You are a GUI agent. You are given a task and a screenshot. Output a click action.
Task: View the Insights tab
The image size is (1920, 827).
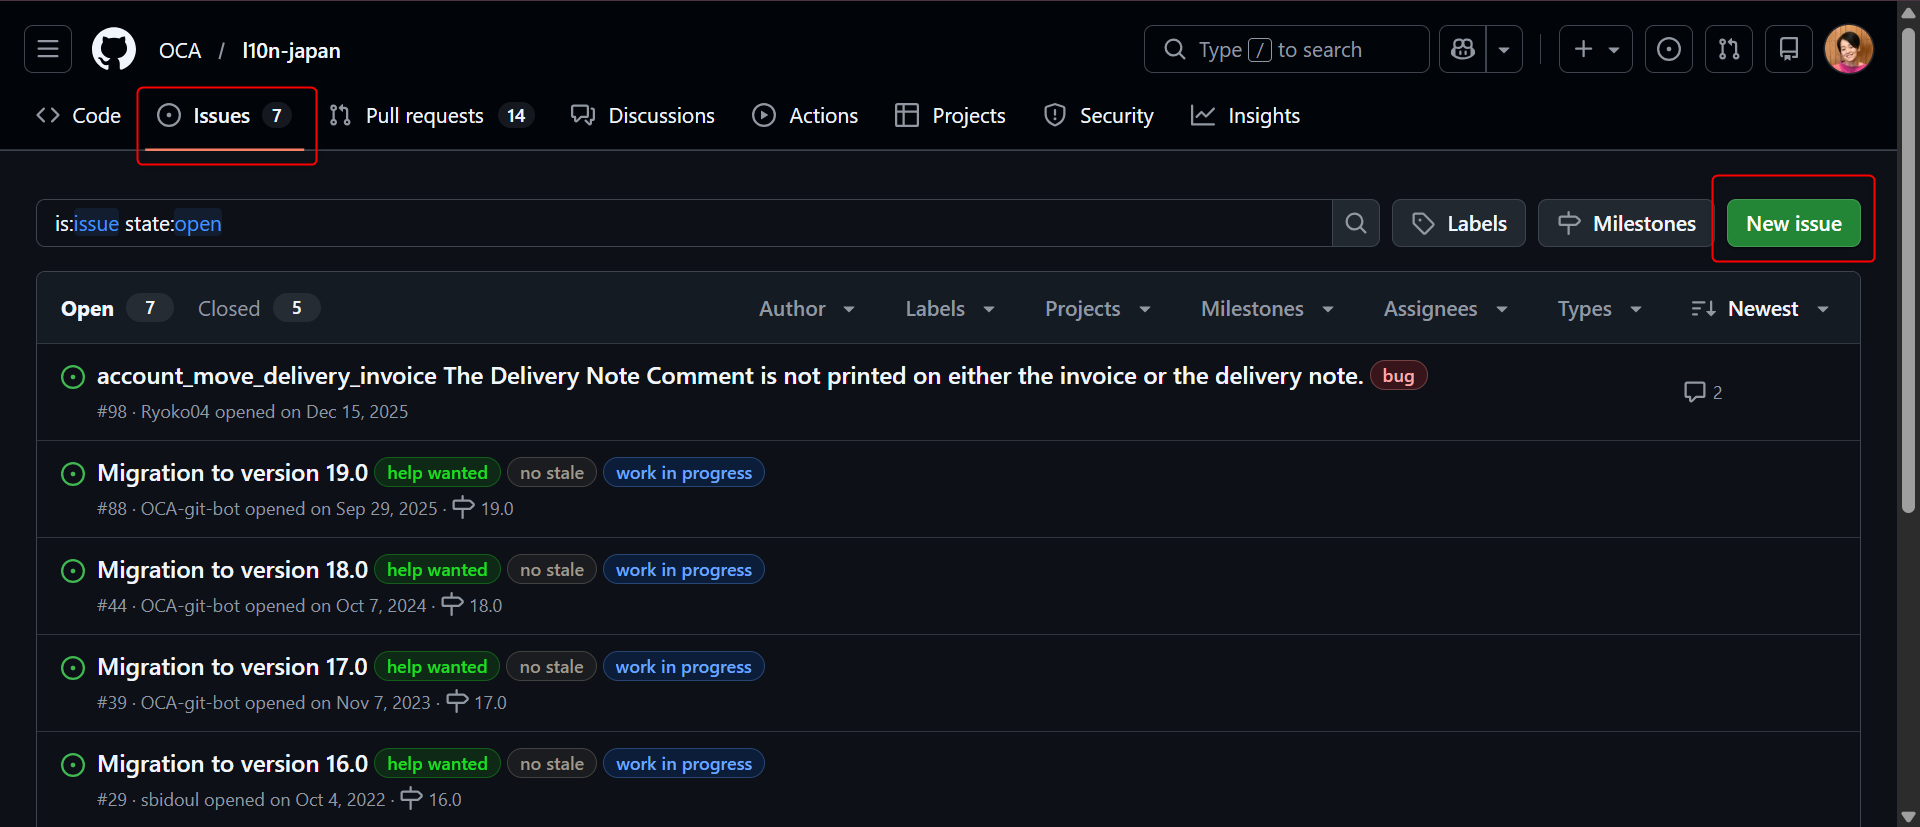pos(1246,116)
